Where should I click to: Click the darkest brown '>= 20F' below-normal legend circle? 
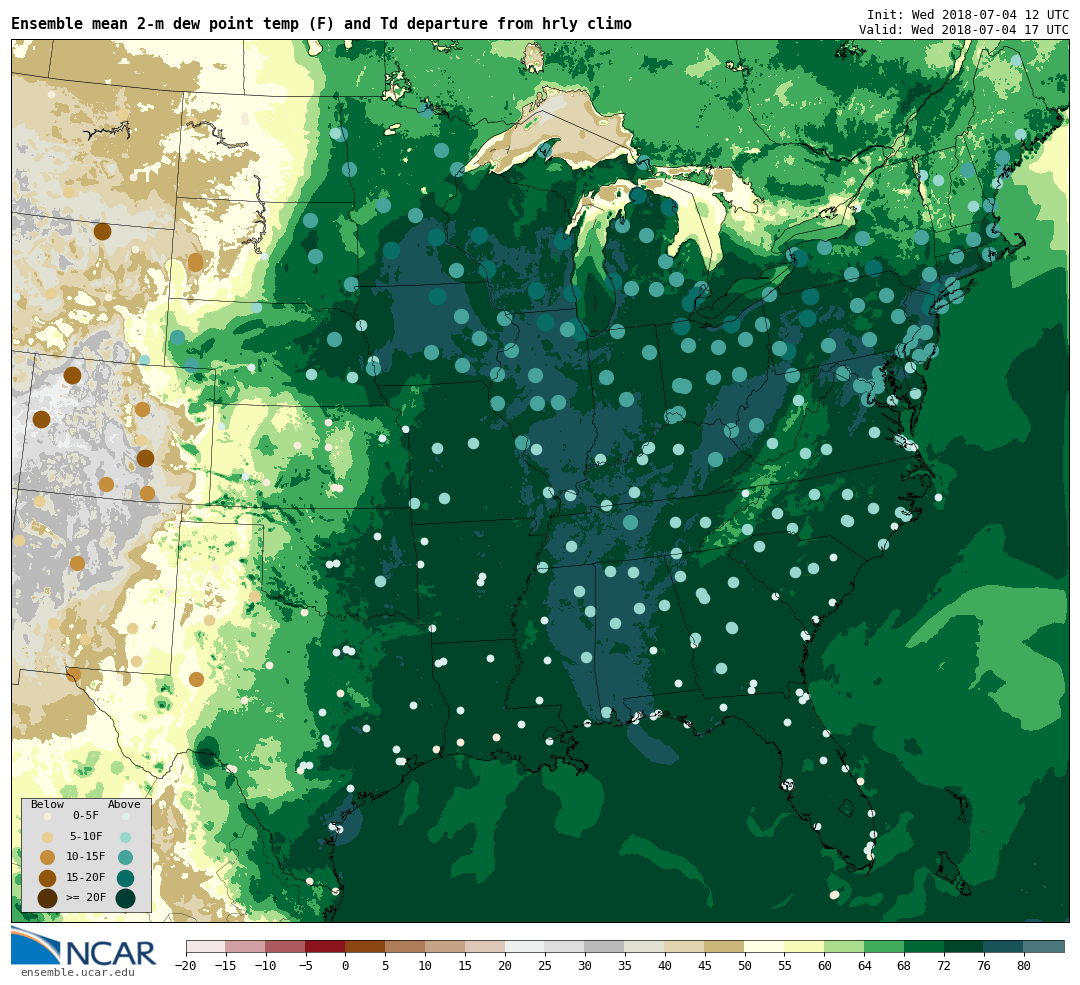47,898
